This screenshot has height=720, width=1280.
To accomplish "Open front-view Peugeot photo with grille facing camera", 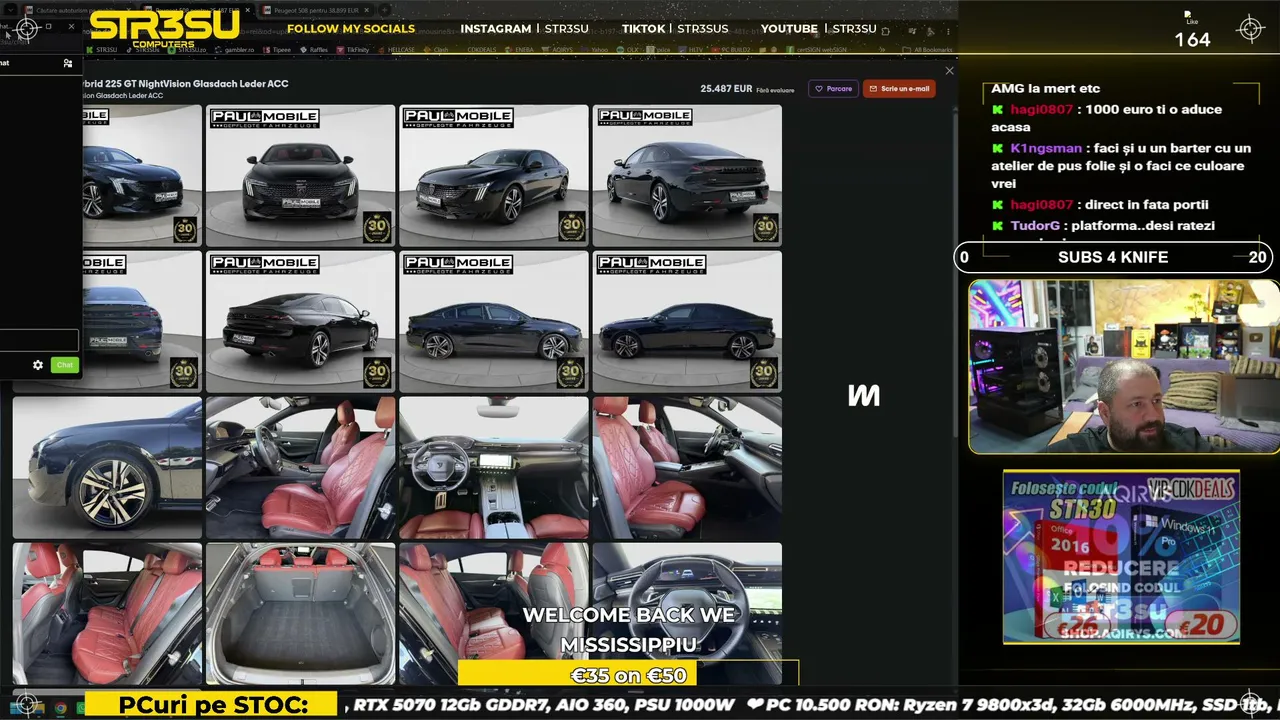I will (x=301, y=176).
